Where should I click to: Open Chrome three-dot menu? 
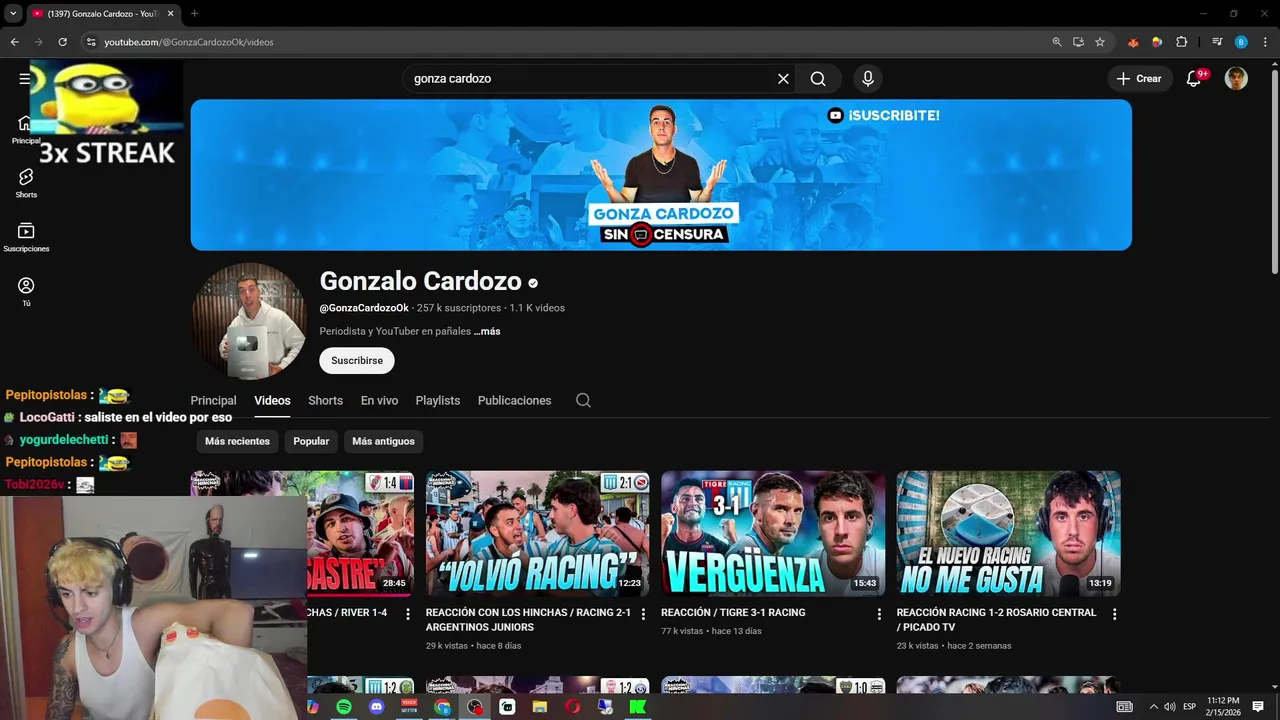(x=1265, y=42)
